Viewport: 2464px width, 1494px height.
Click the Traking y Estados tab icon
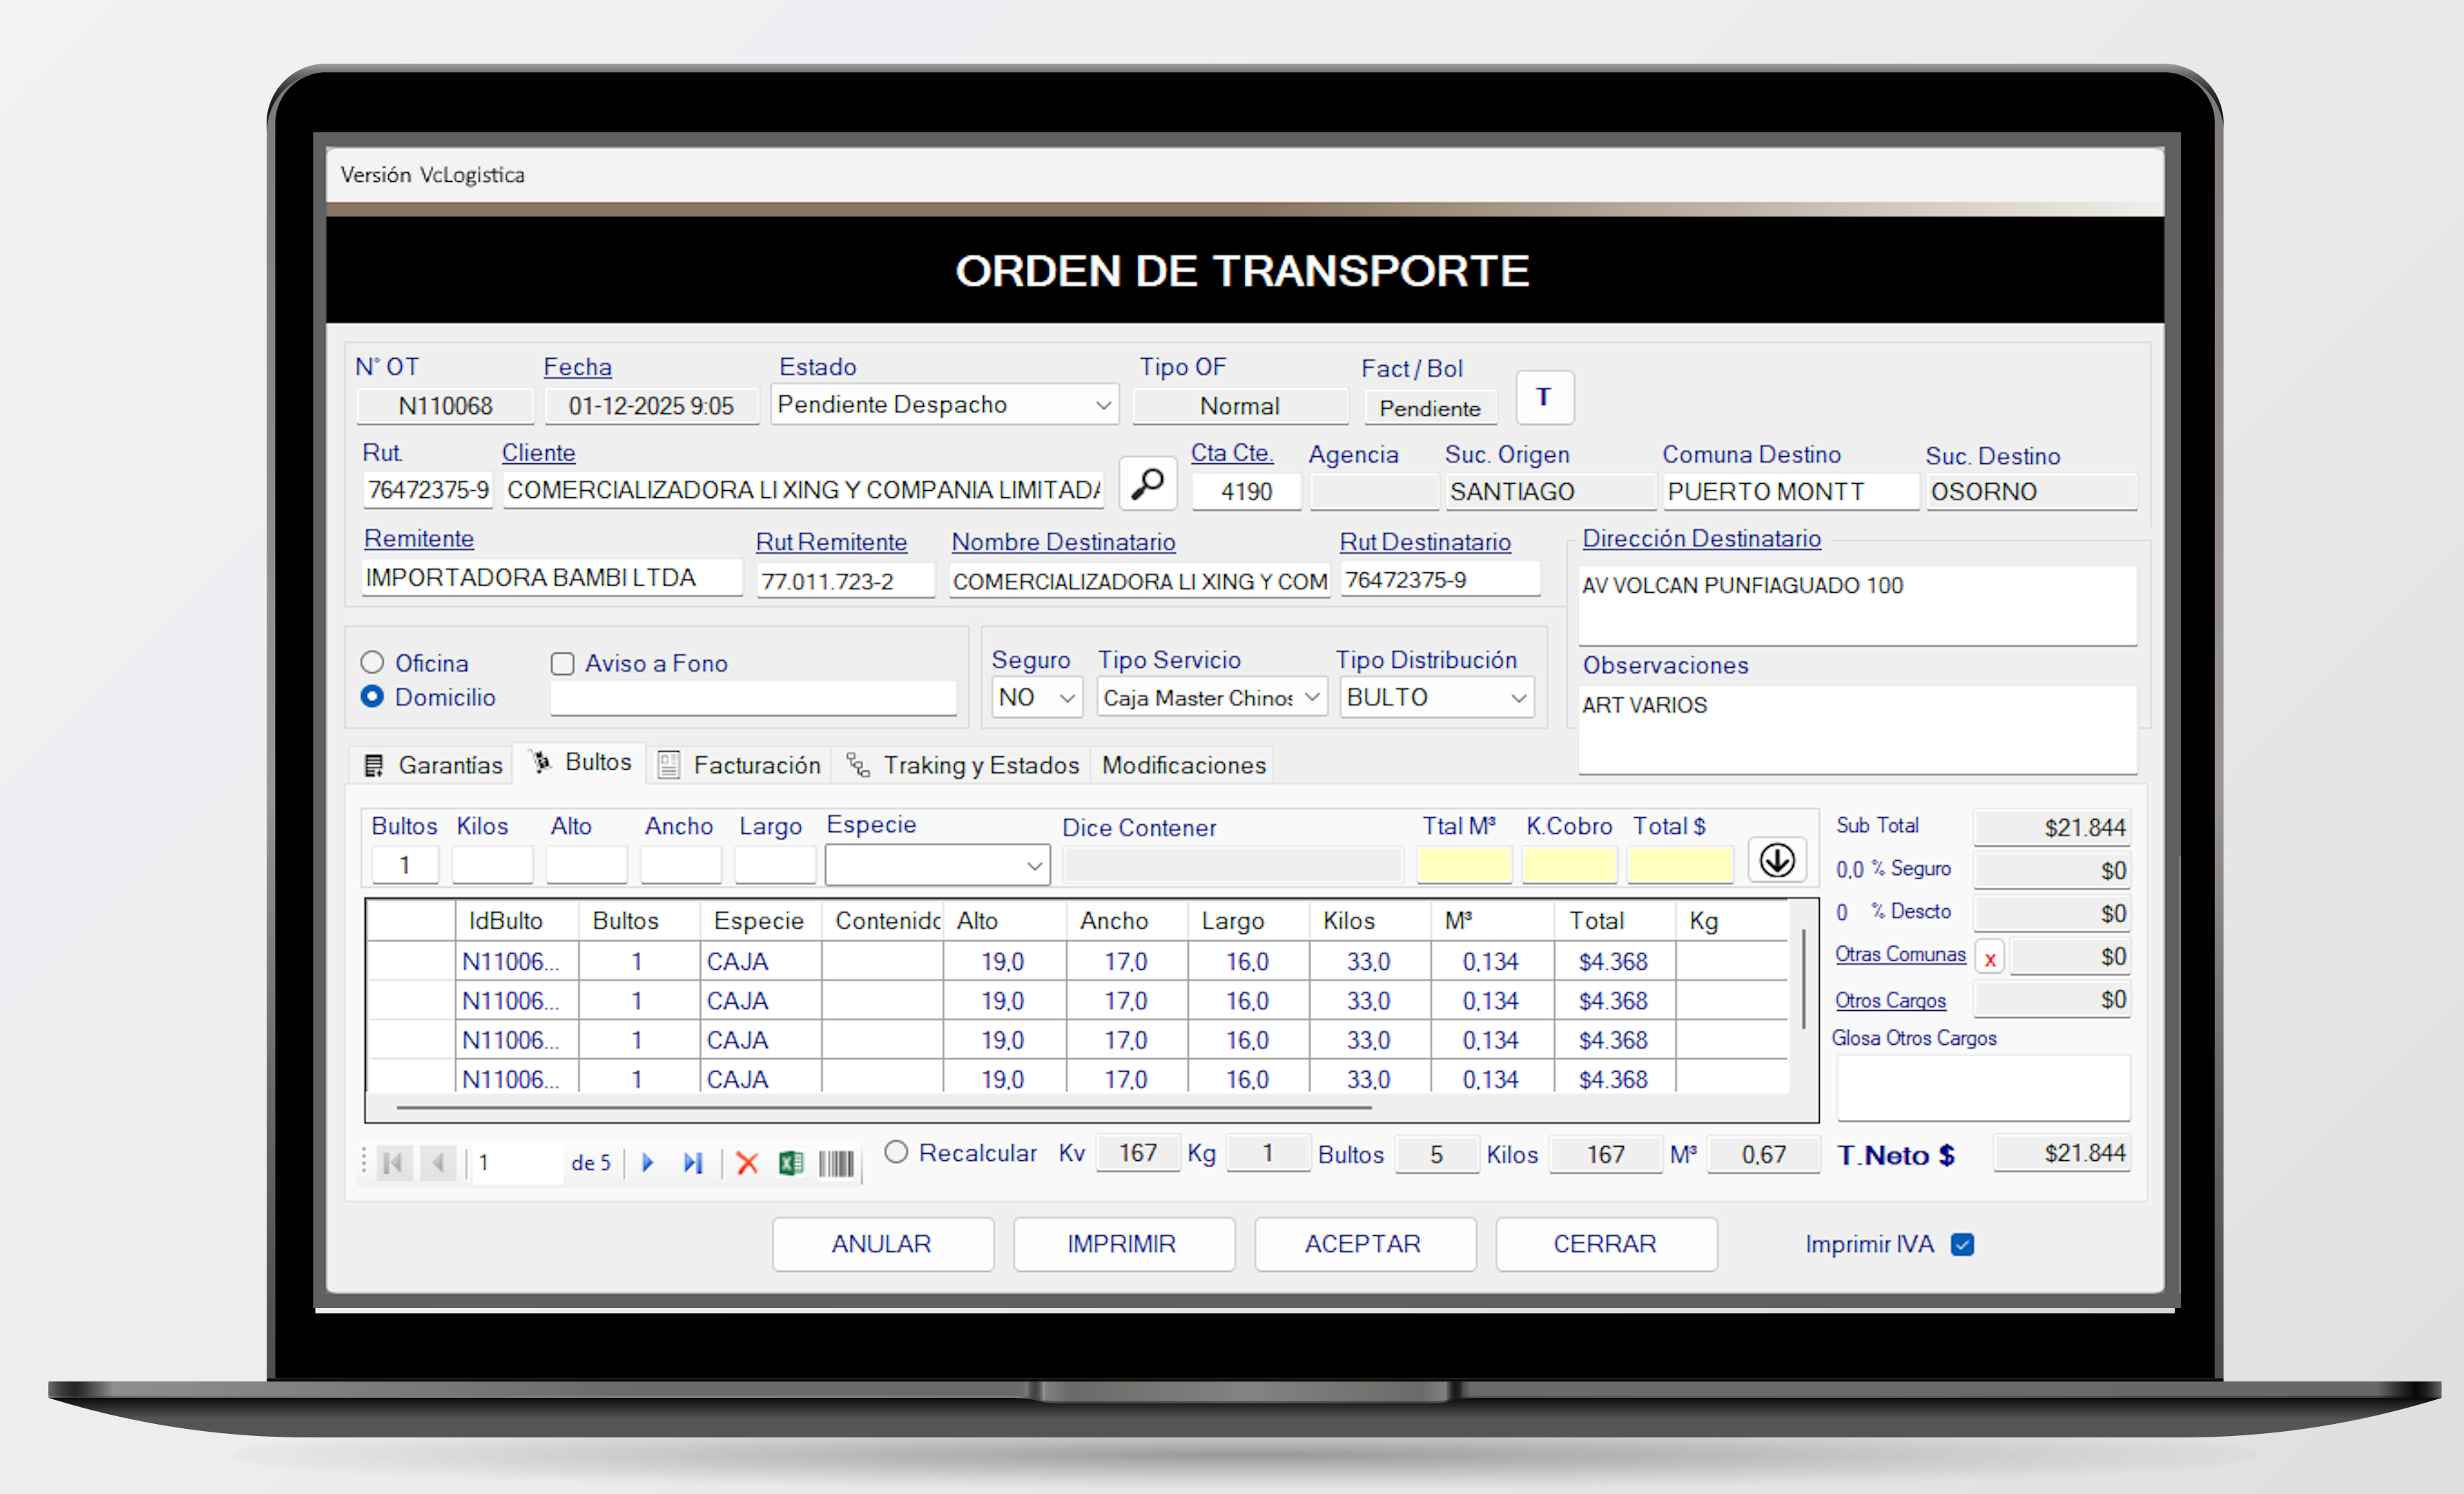pos(858,765)
